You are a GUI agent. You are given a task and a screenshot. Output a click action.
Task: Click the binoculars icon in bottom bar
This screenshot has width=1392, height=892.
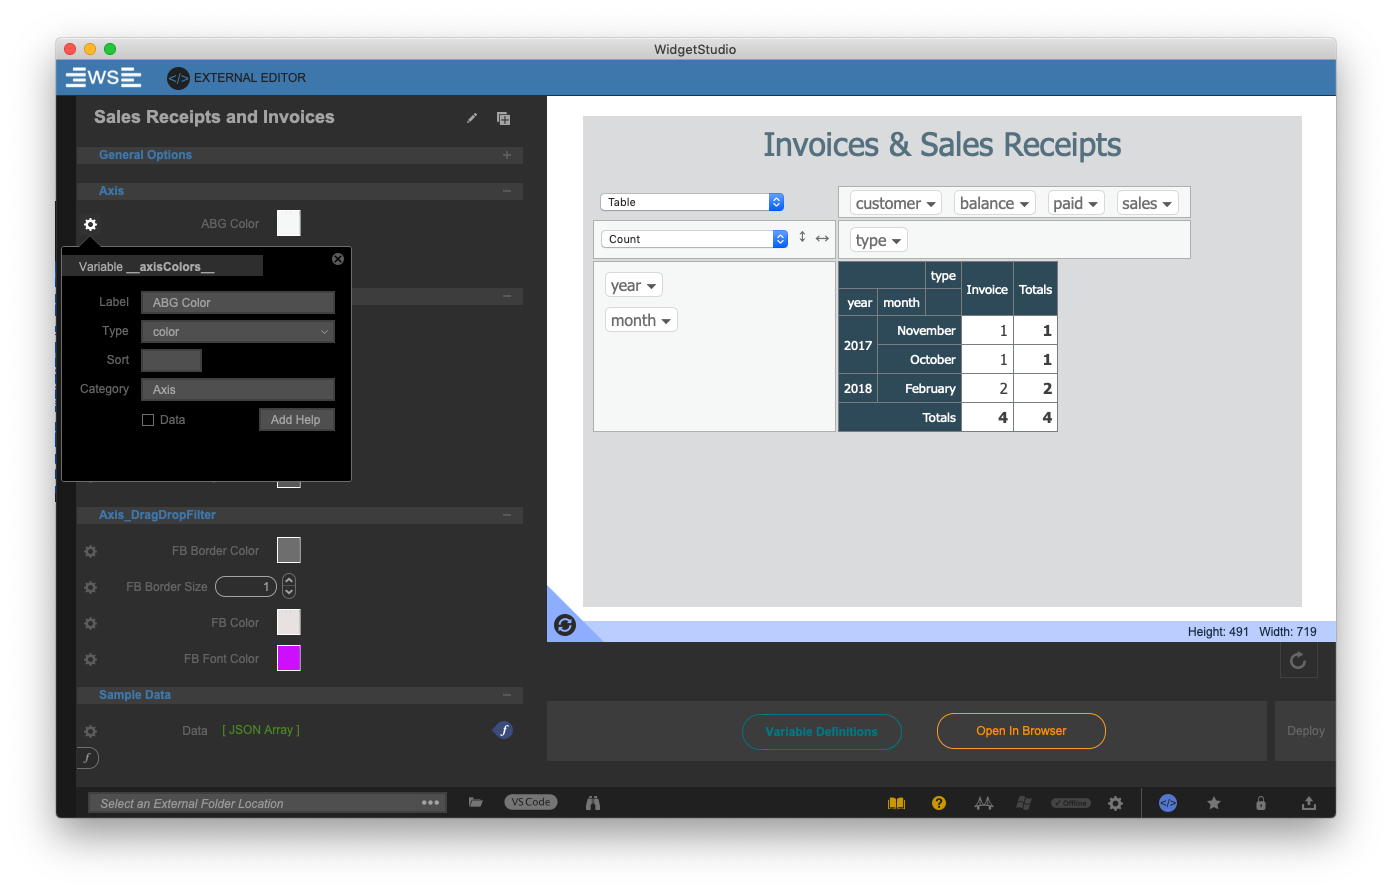tap(593, 802)
